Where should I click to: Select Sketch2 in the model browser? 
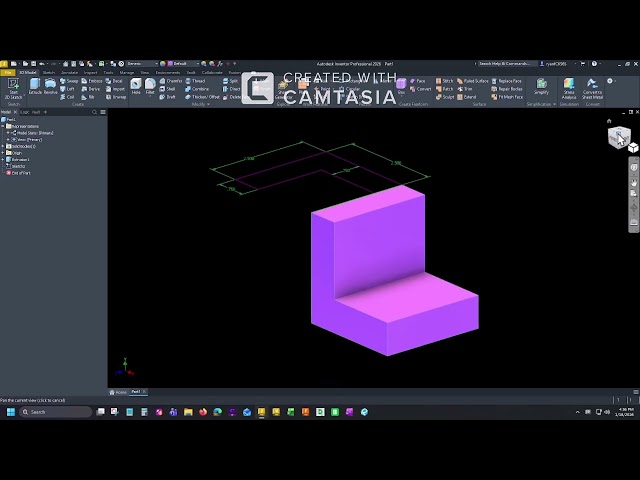point(18,166)
